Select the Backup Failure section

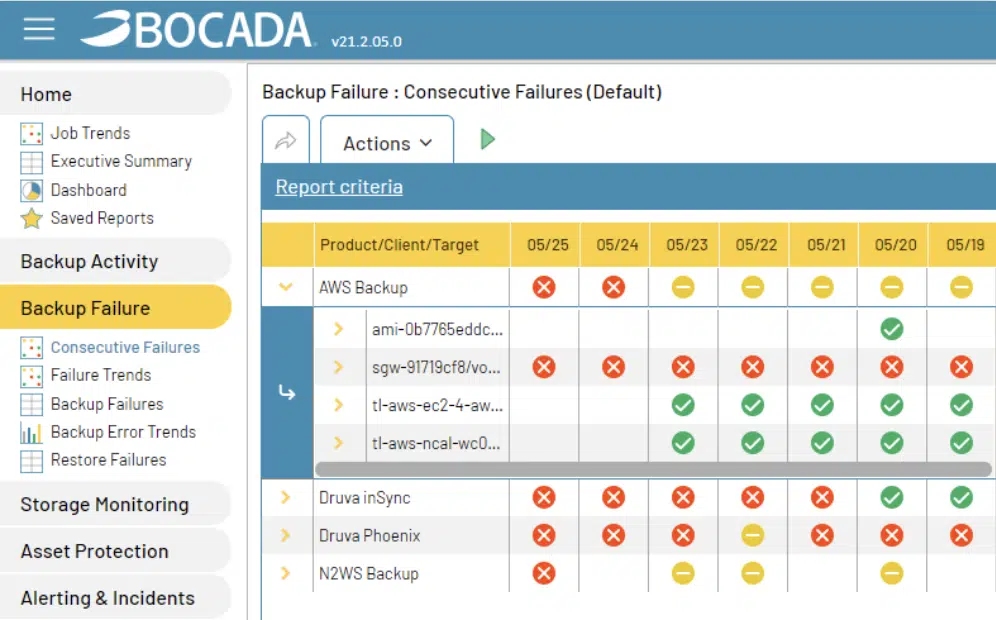tap(116, 308)
